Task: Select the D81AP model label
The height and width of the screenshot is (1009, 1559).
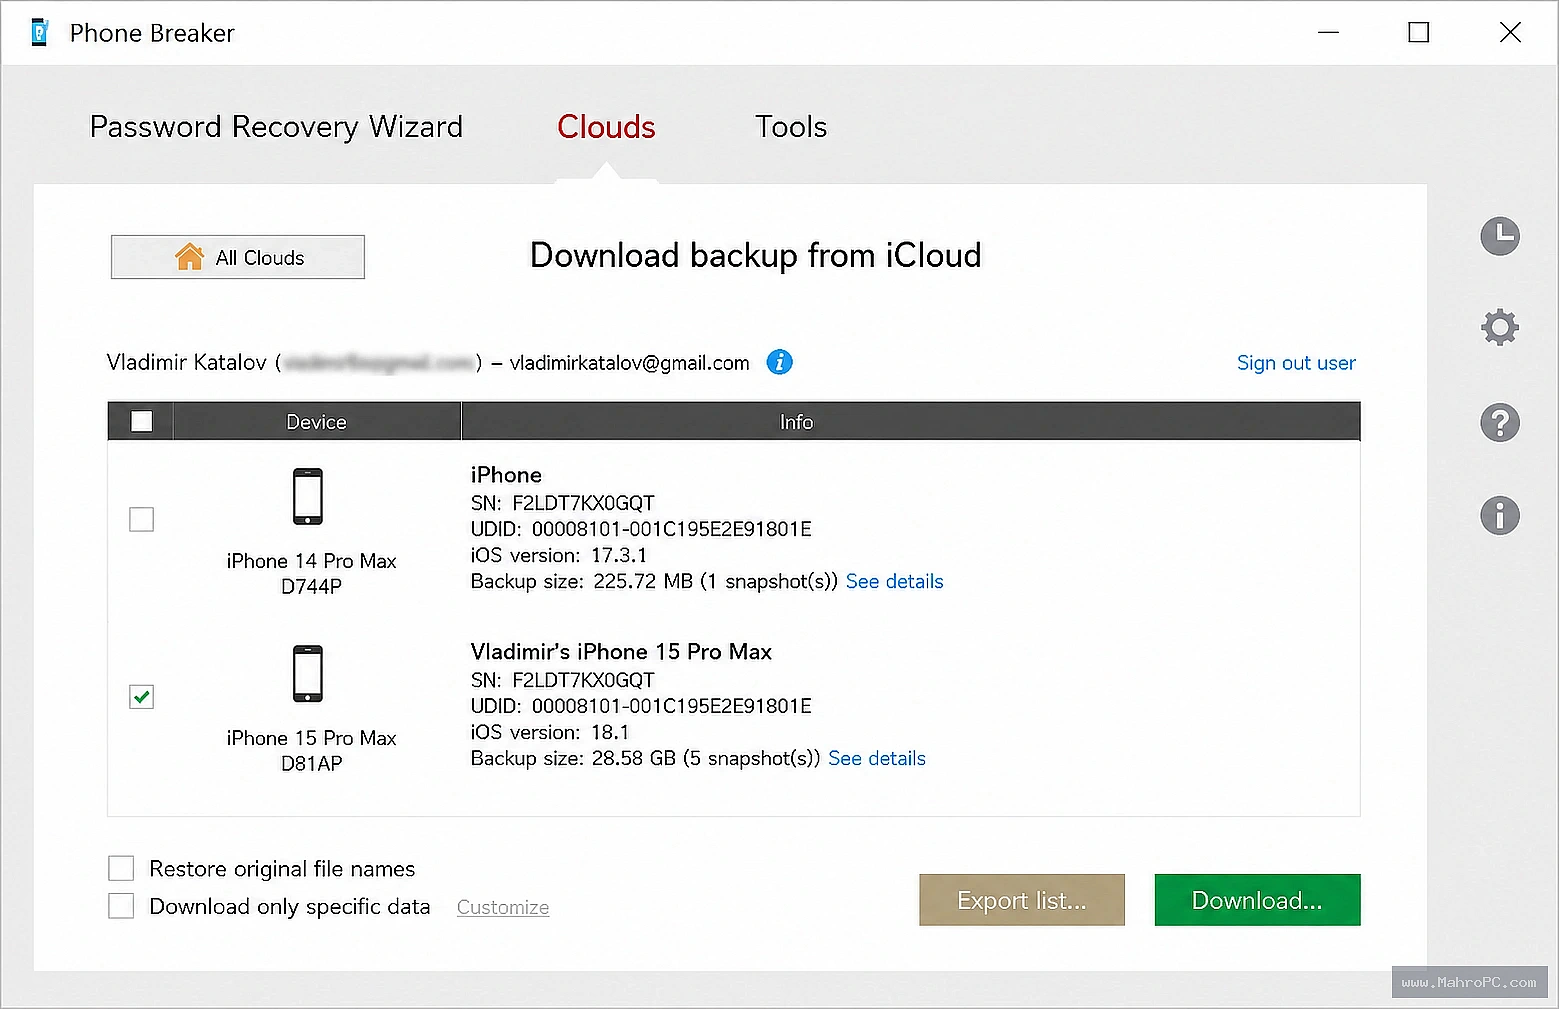Action: click(311, 763)
